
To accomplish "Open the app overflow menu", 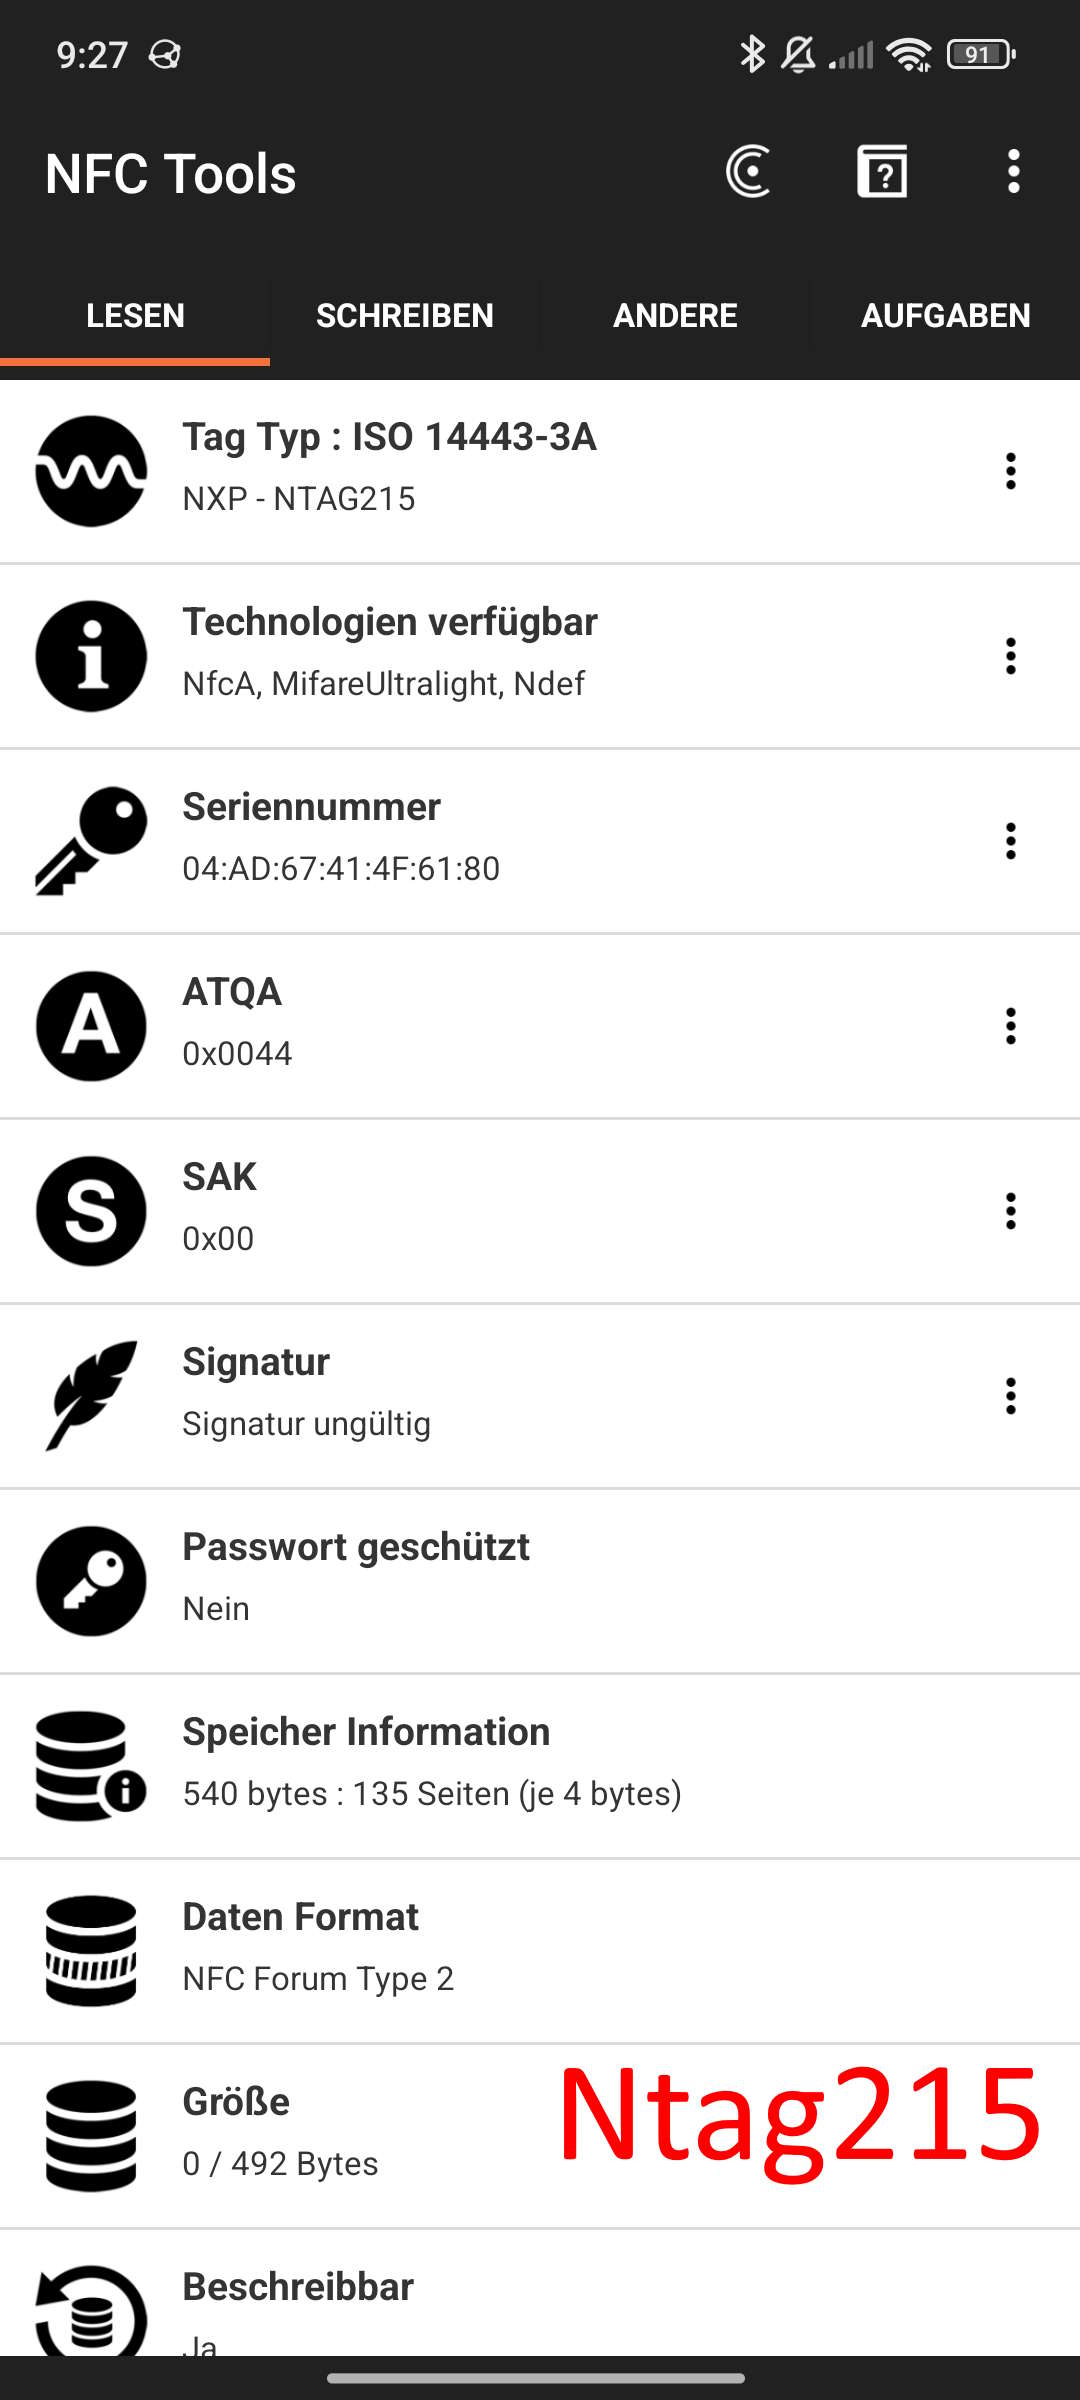I will pos(1014,172).
